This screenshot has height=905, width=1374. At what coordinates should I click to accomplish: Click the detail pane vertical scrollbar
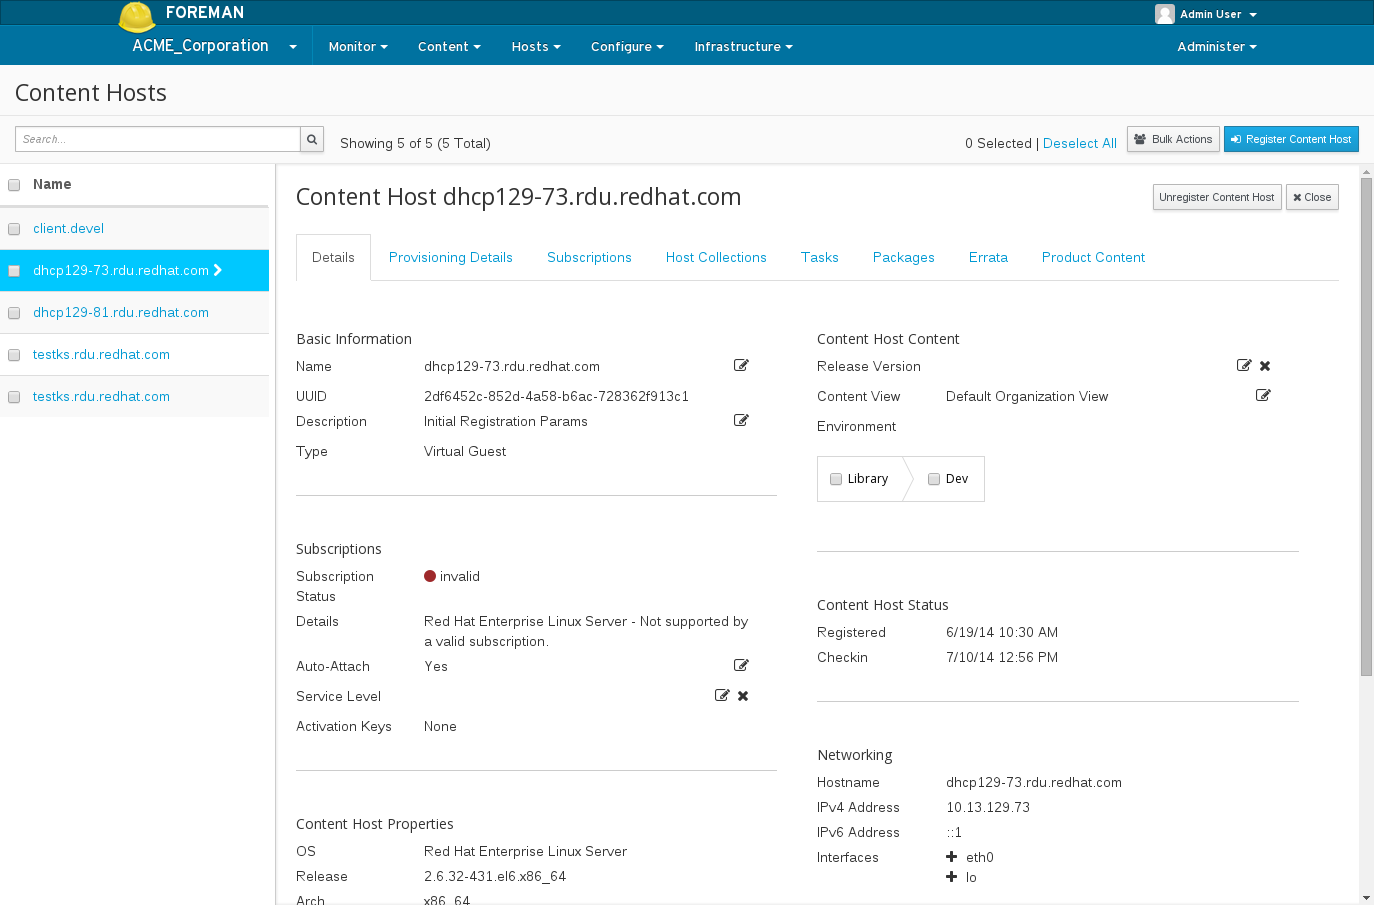pyautogui.click(x=1366, y=427)
